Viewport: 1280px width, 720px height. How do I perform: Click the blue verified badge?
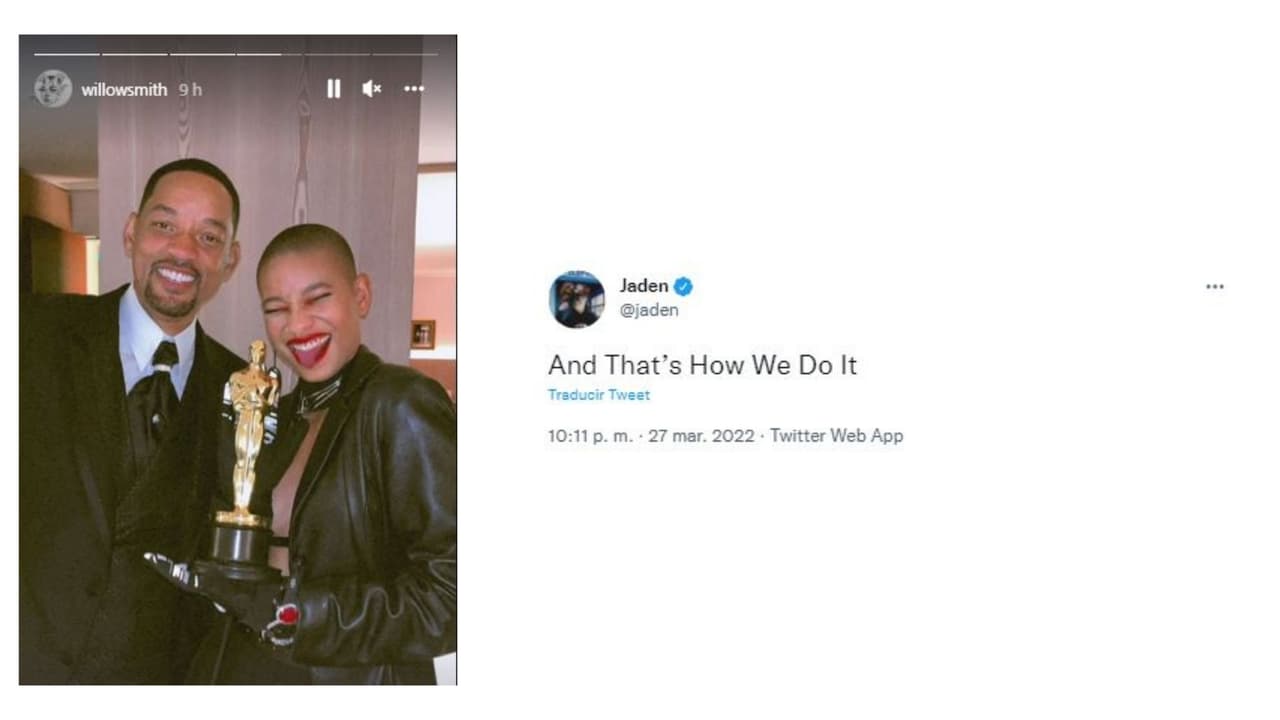click(x=683, y=287)
